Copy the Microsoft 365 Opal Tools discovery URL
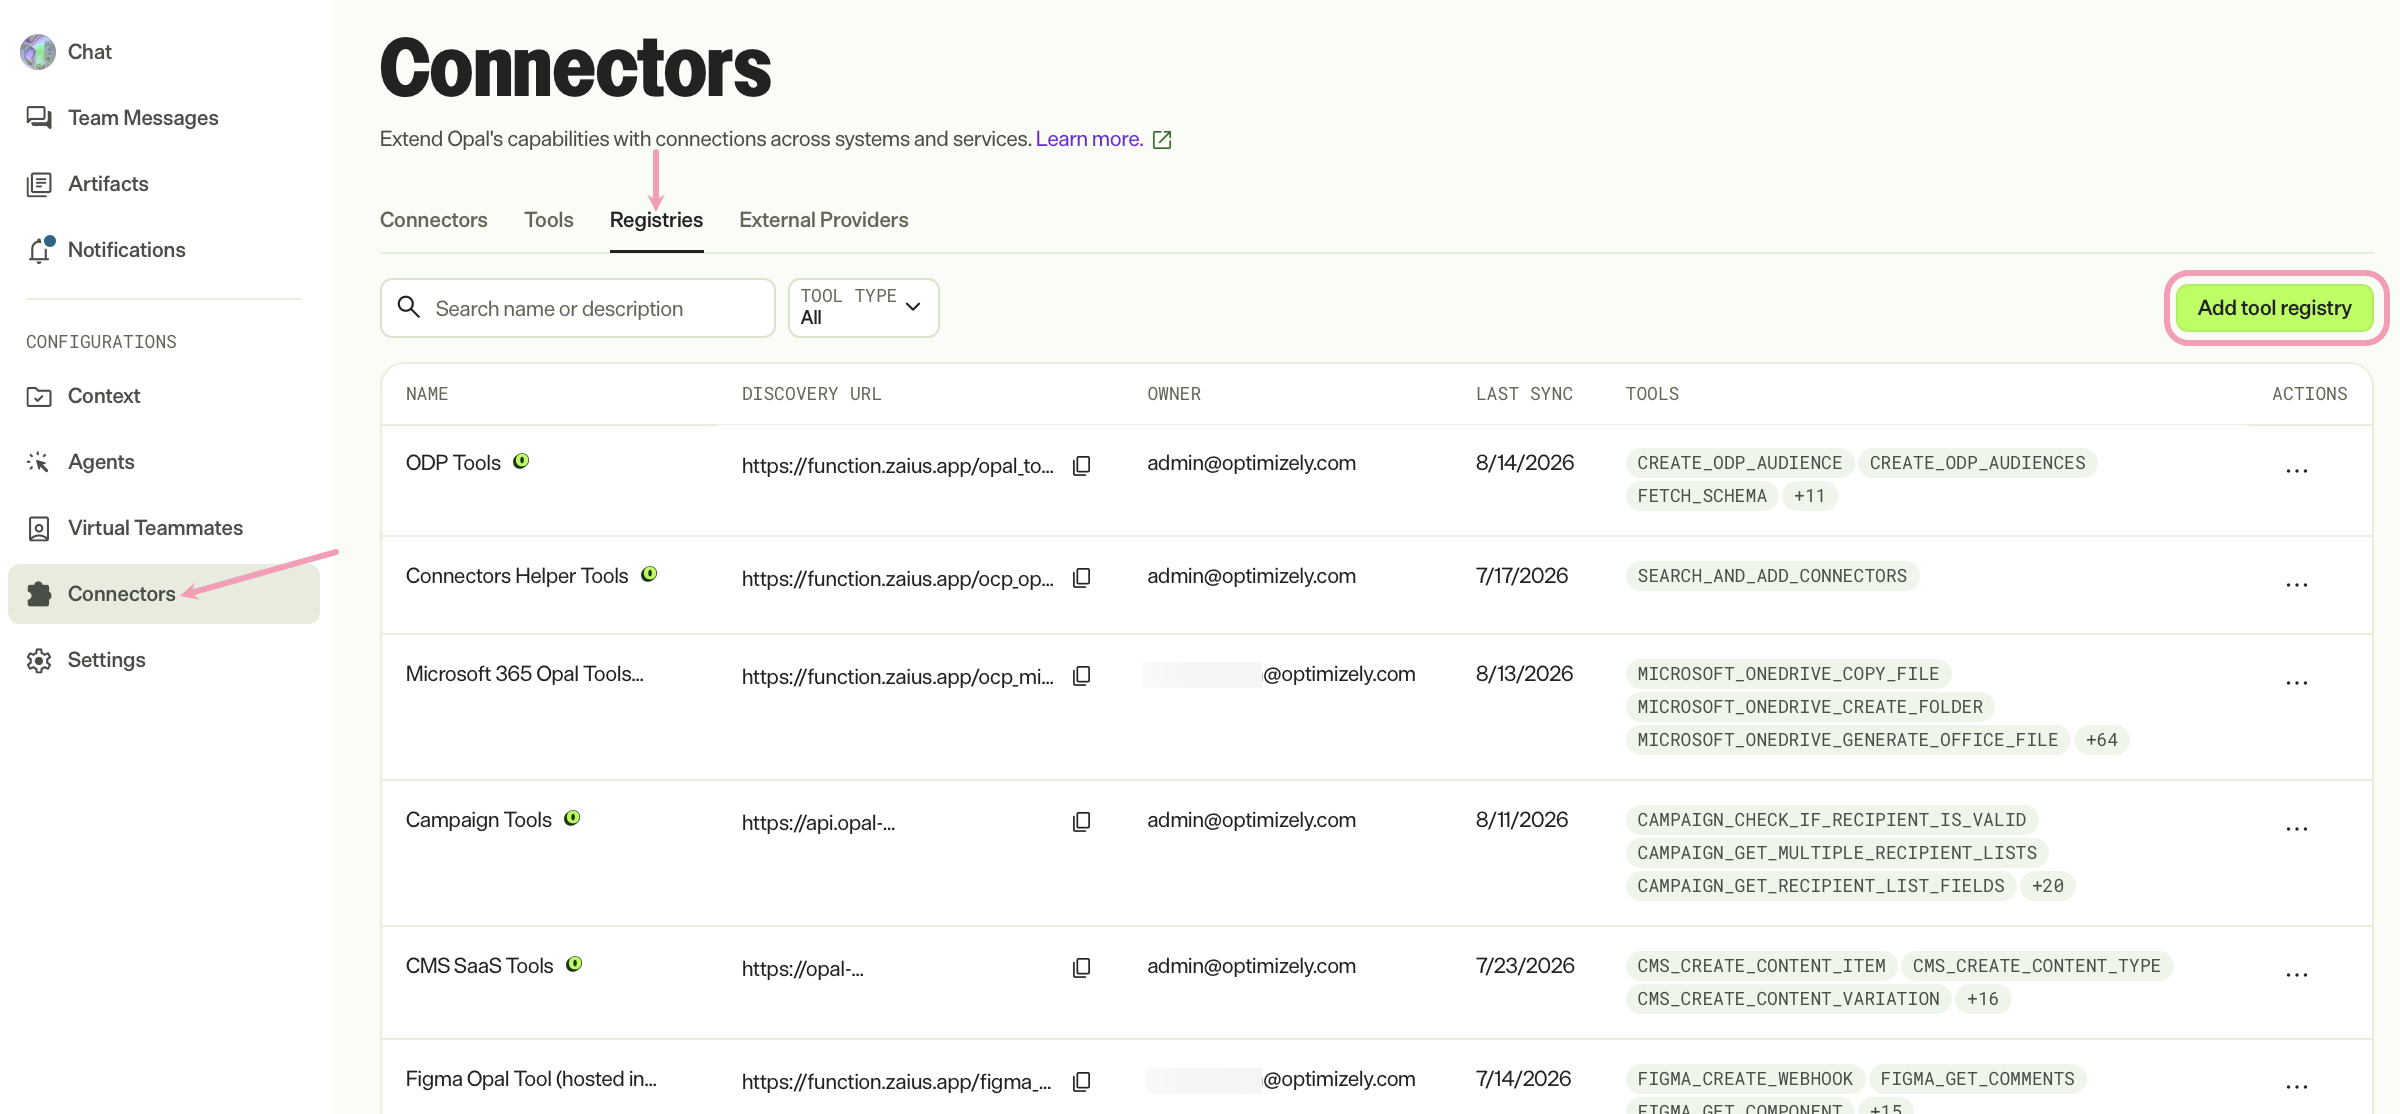2400x1114 pixels. pyautogui.click(x=1081, y=676)
